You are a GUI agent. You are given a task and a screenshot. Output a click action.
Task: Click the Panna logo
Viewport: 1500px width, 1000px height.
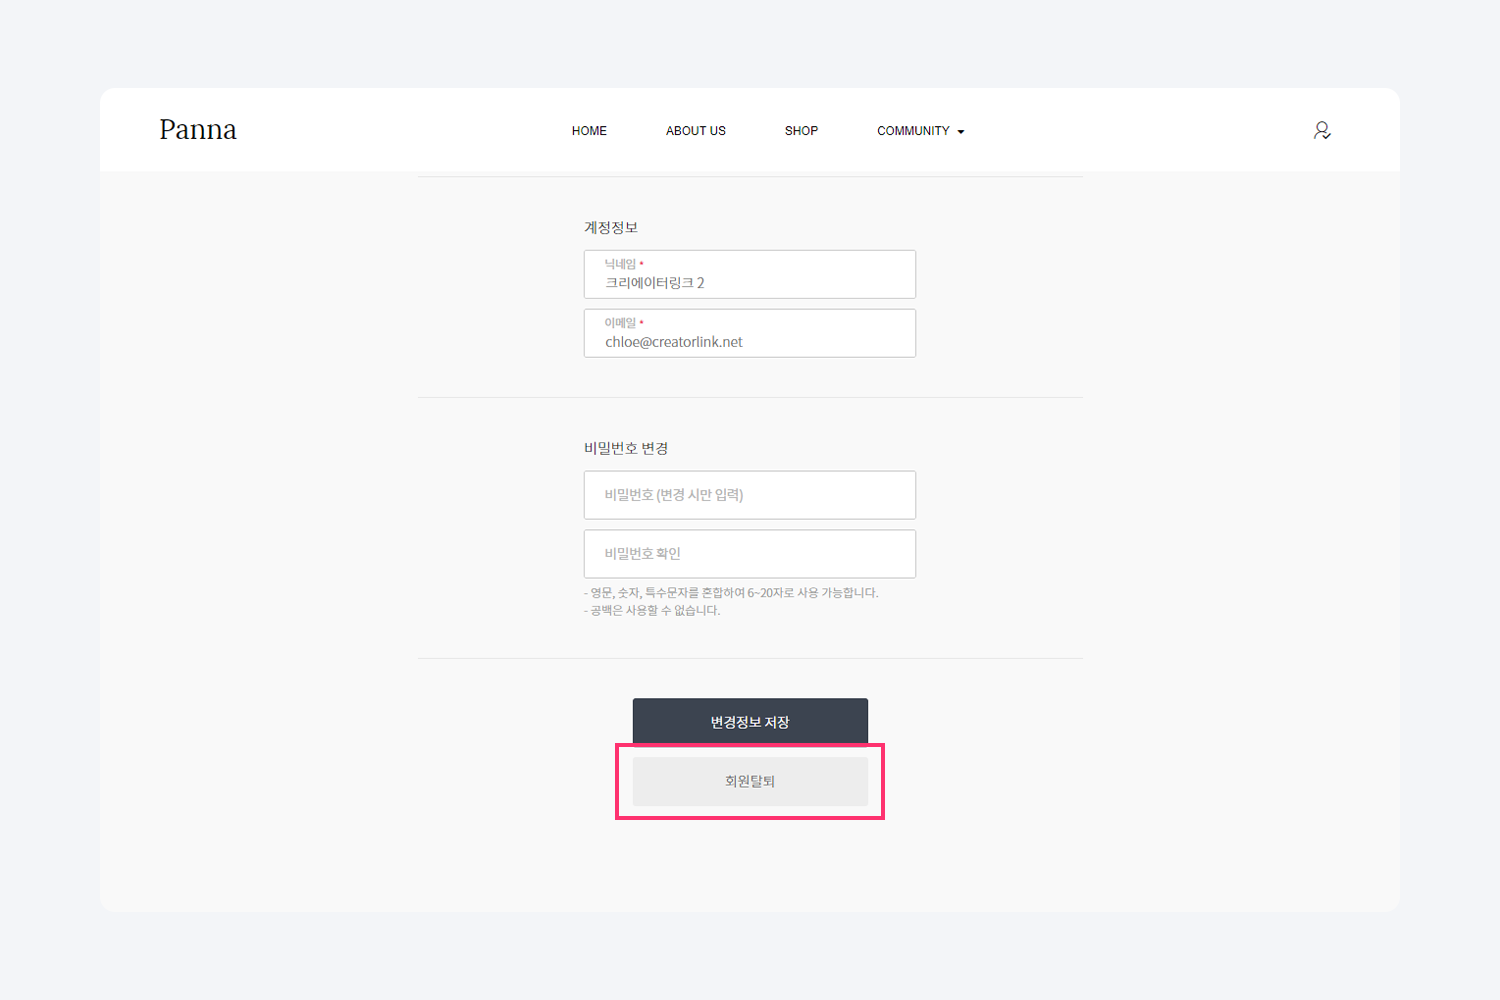point(198,130)
